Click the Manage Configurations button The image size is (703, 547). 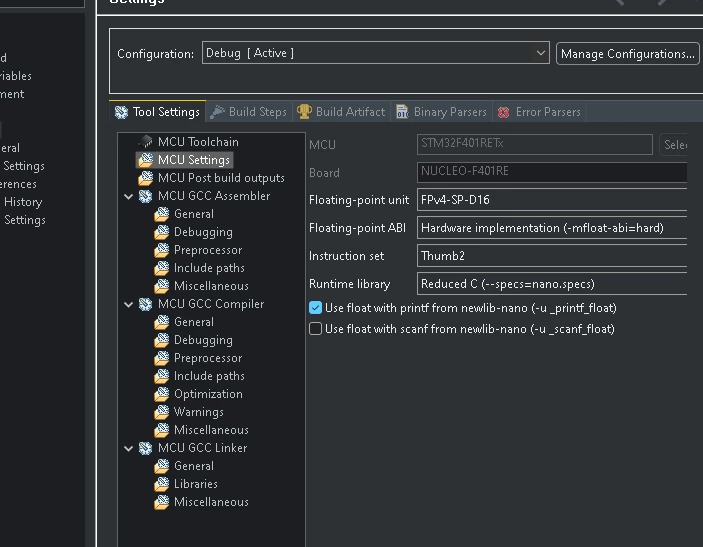[628, 54]
